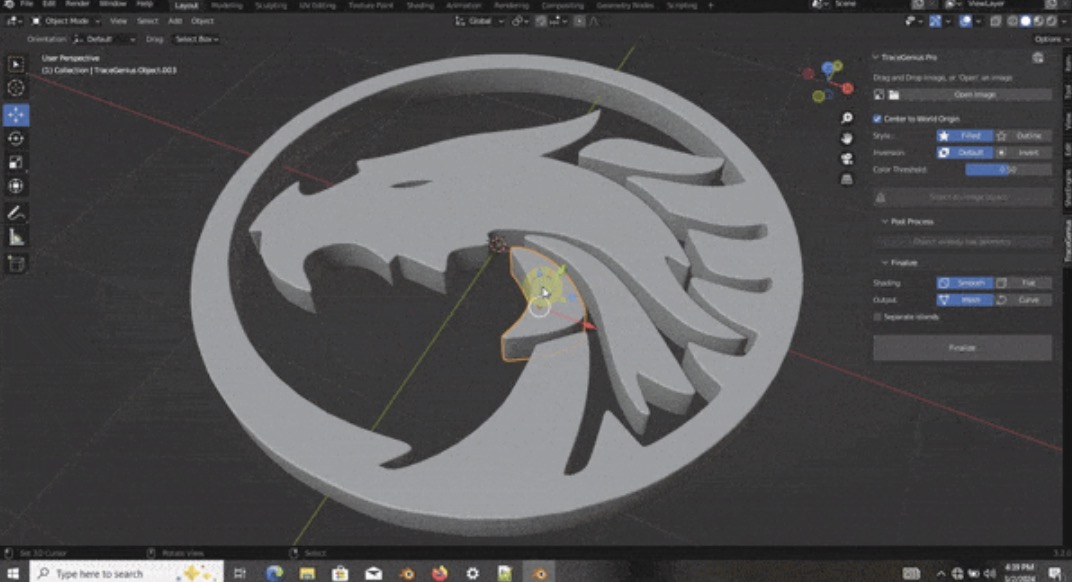The image size is (1072, 582).
Task: Open the Orientation Default dropdown
Action: point(103,40)
